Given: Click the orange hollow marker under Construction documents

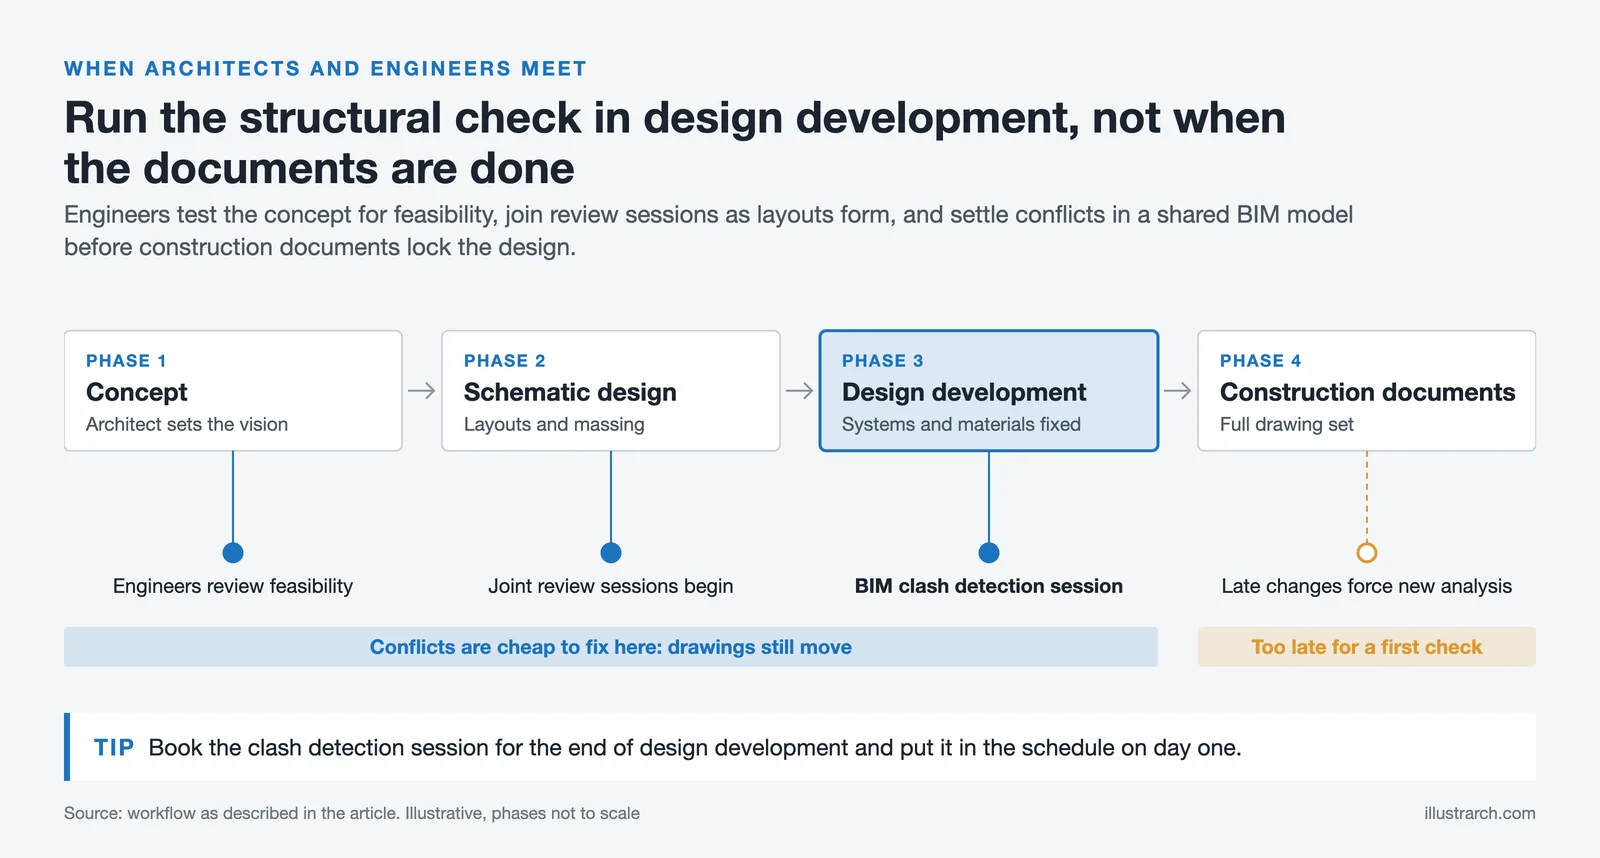Looking at the screenshot, I should pyautogui.click(x=1367, y=552).
